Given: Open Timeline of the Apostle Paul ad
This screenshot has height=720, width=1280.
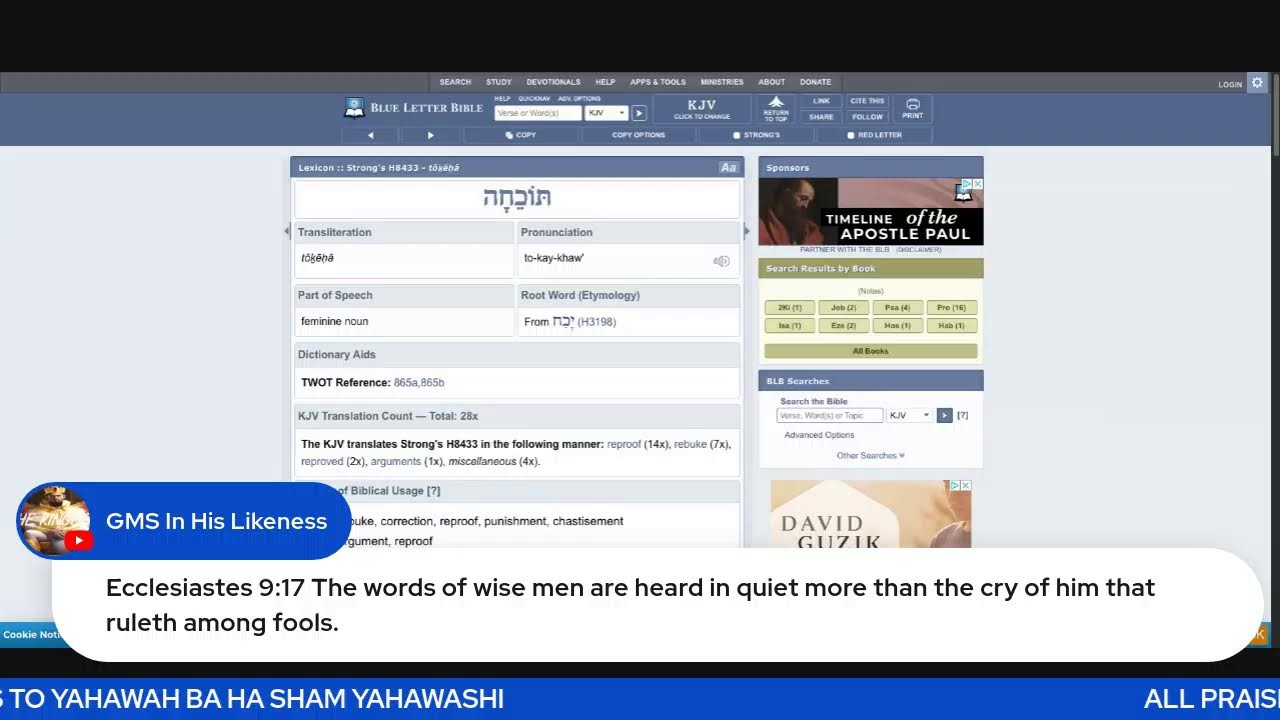Looking at the screenshot, I should coord(870,212).
